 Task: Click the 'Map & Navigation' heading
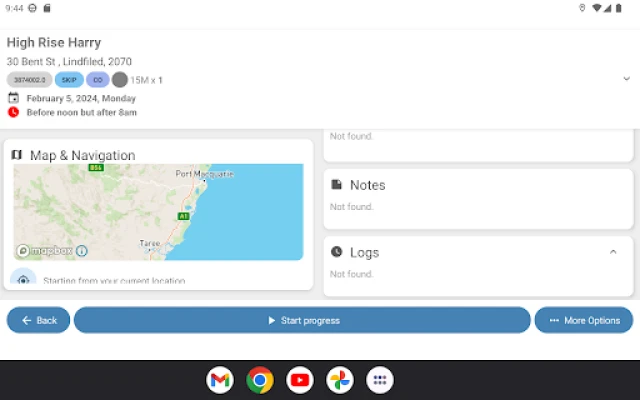83,155
